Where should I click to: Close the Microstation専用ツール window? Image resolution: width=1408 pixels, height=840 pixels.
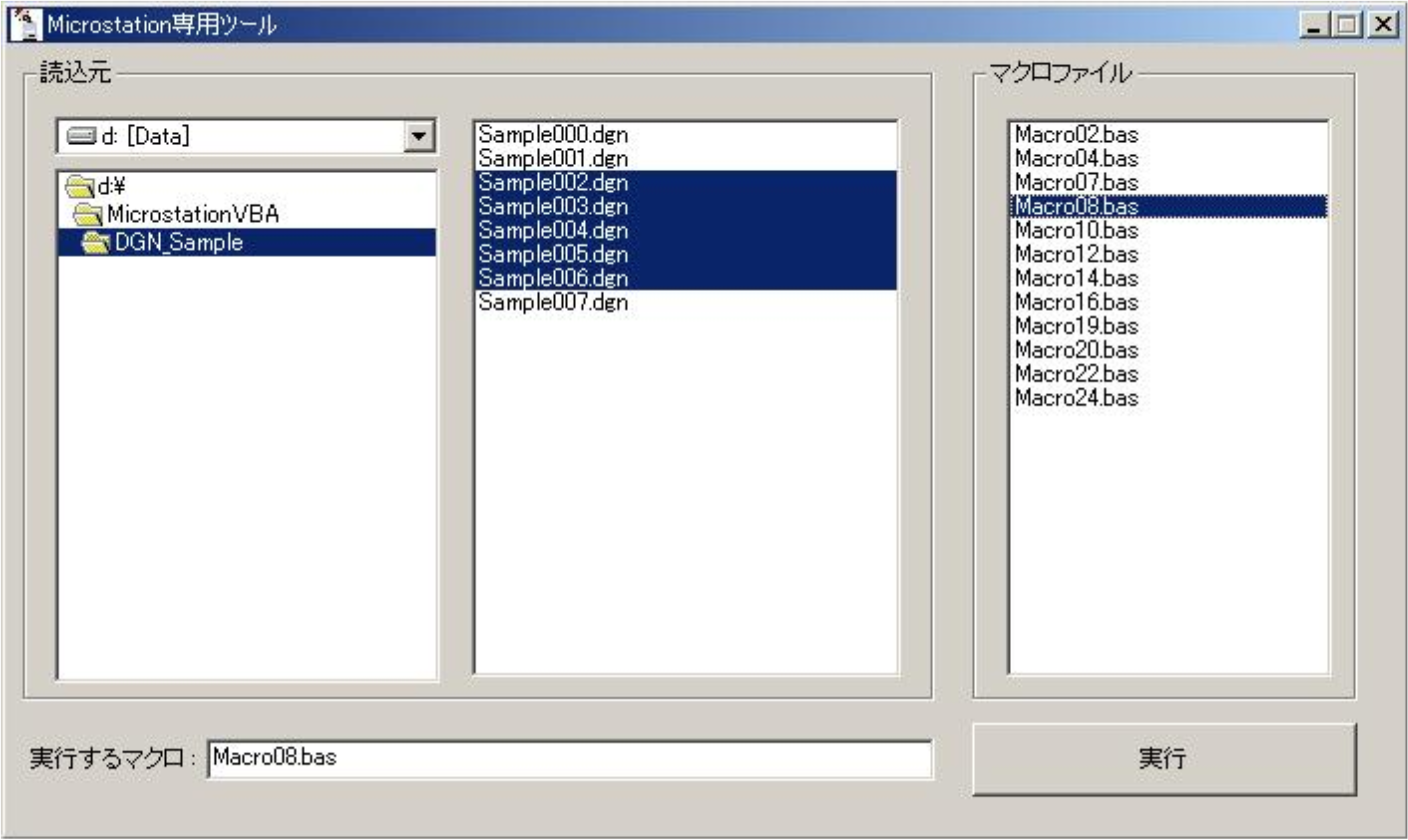[x=1383, y=25]
